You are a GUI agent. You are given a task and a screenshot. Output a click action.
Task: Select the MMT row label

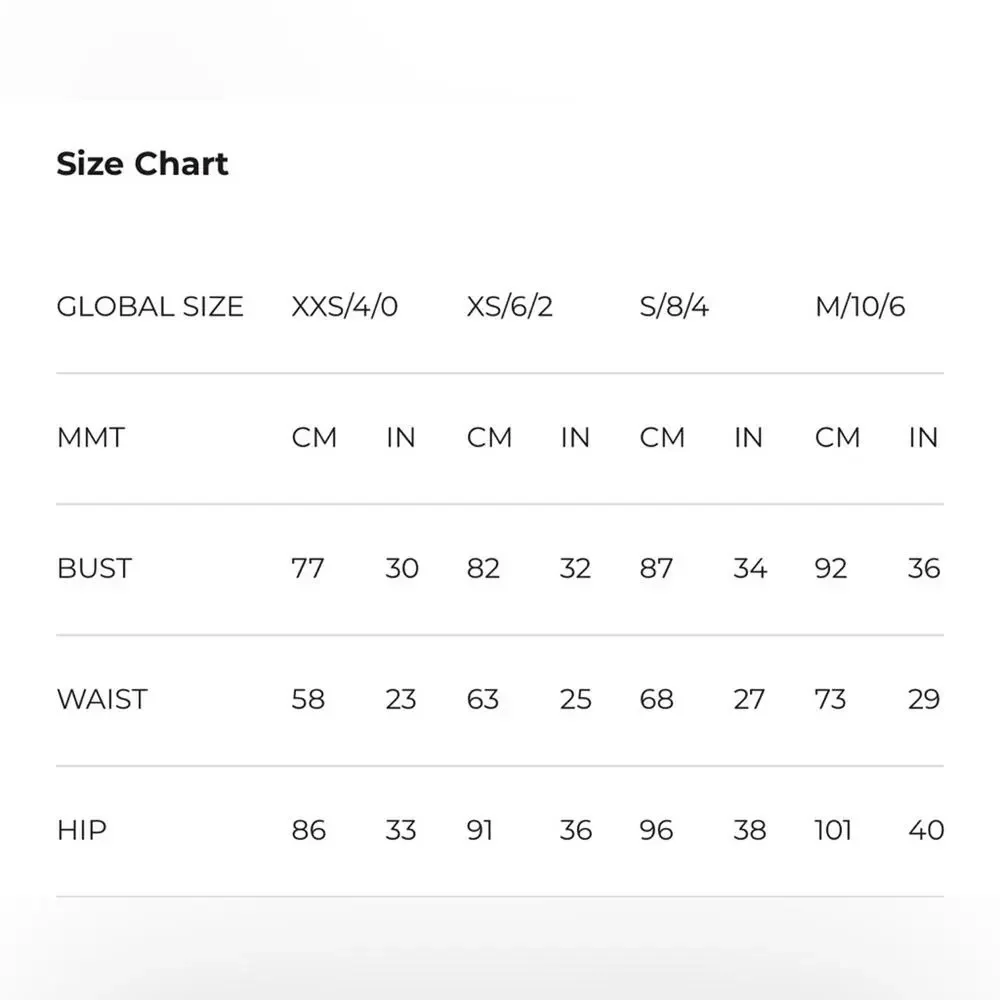pyautogui.click(x=90, y=438)
